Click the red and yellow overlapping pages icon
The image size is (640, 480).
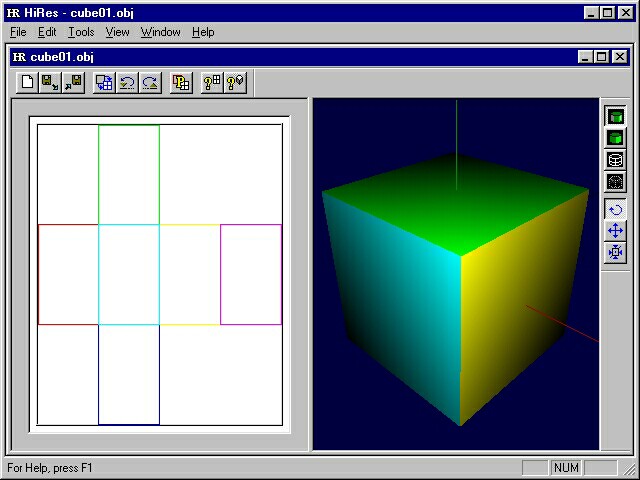(x=181, y=83)
